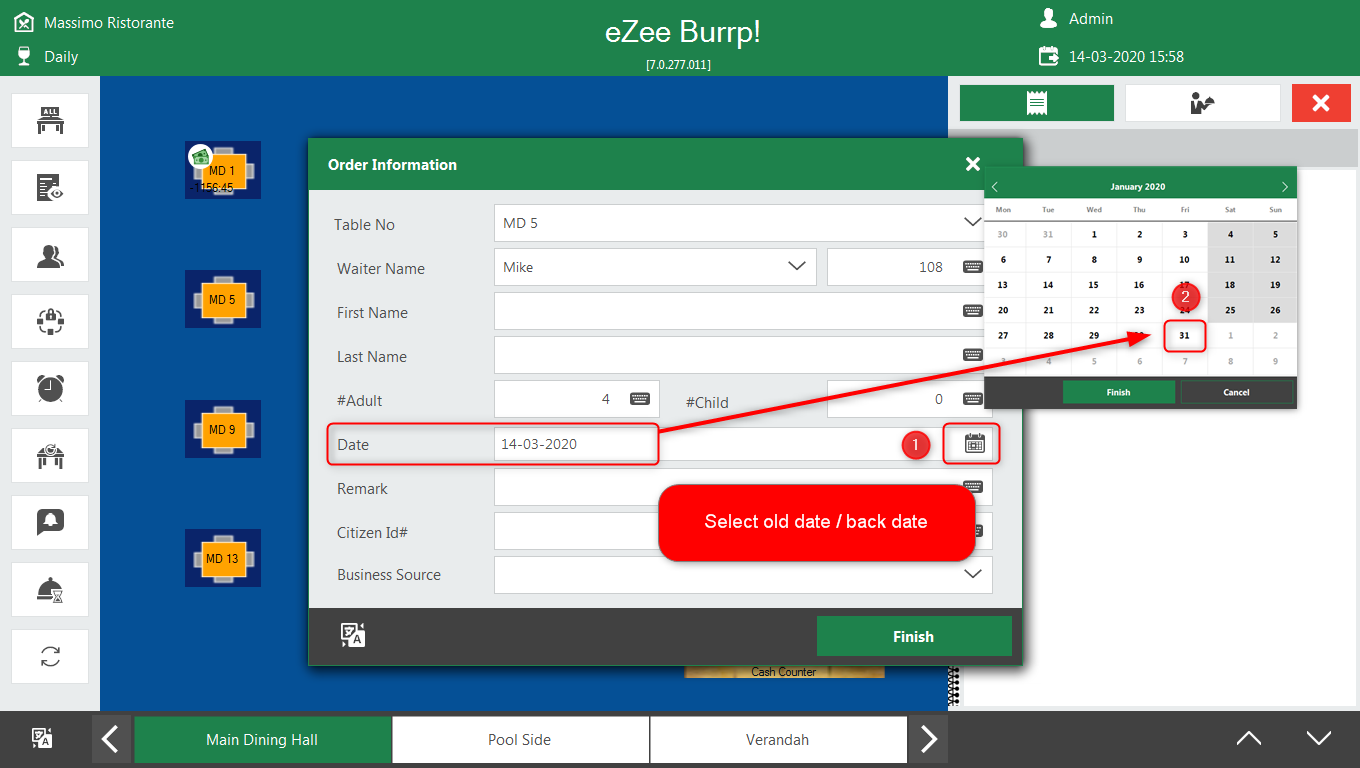Select January 31 in calendar
Screen dimensions: 1360x768
1184,336
